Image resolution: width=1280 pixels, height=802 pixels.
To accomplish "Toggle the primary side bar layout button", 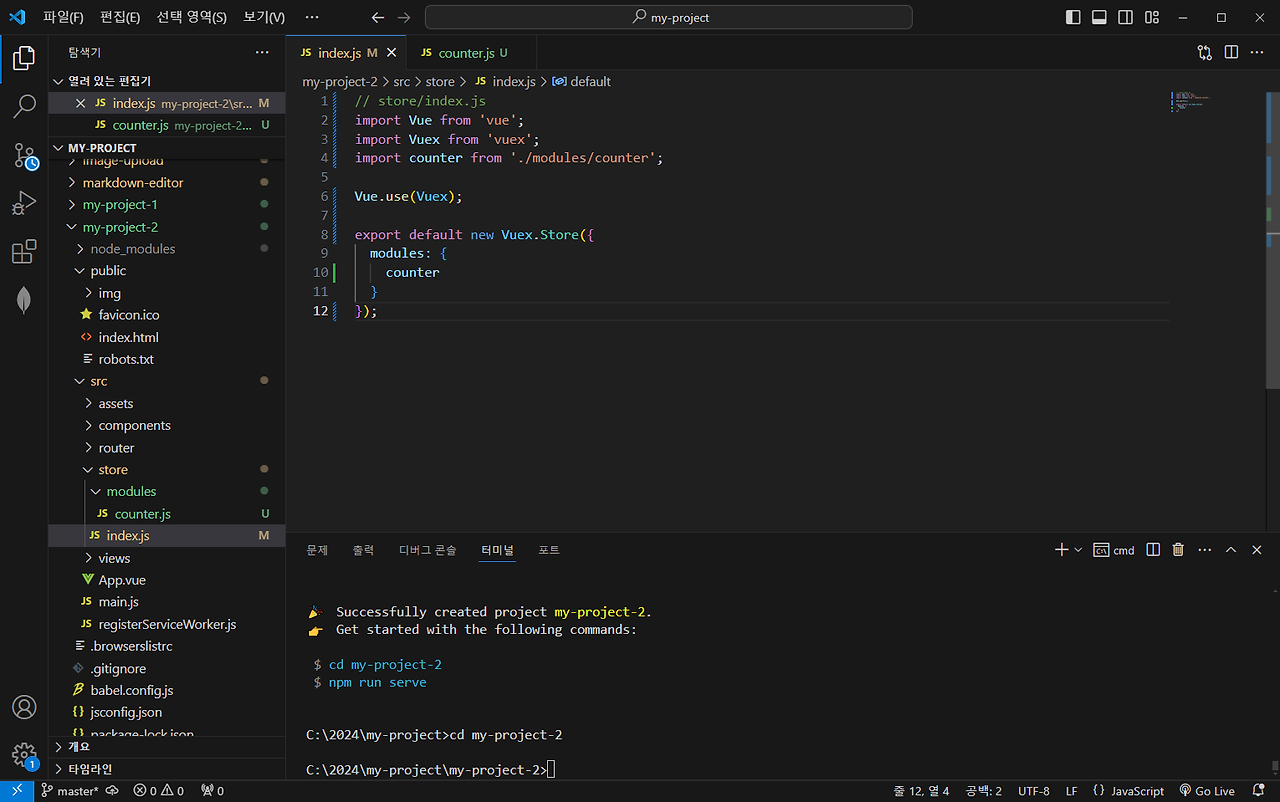I will (1073, 17).
